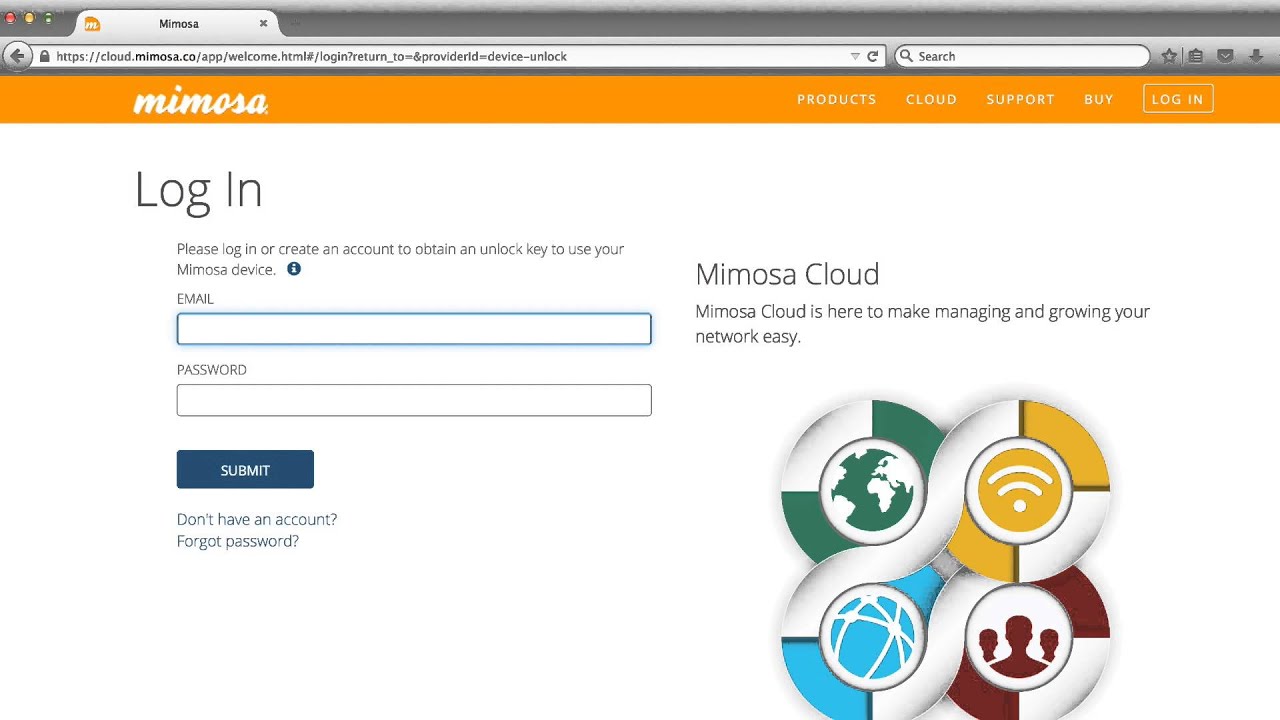Click the blue network sphere icon
The width and height of the screenshot is (1280, 720).
pos(872,637)
